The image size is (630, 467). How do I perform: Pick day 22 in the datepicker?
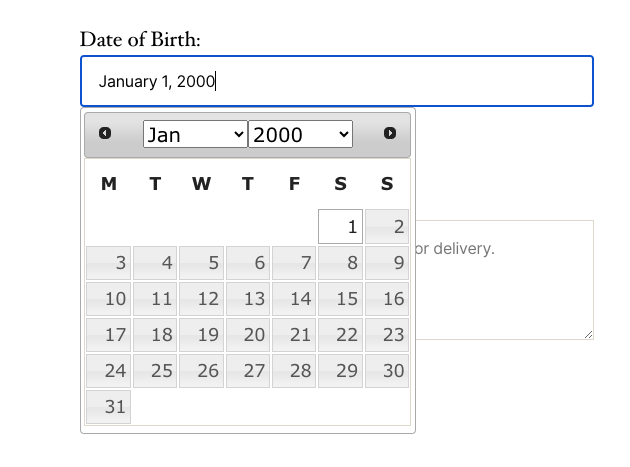point(340,335)
